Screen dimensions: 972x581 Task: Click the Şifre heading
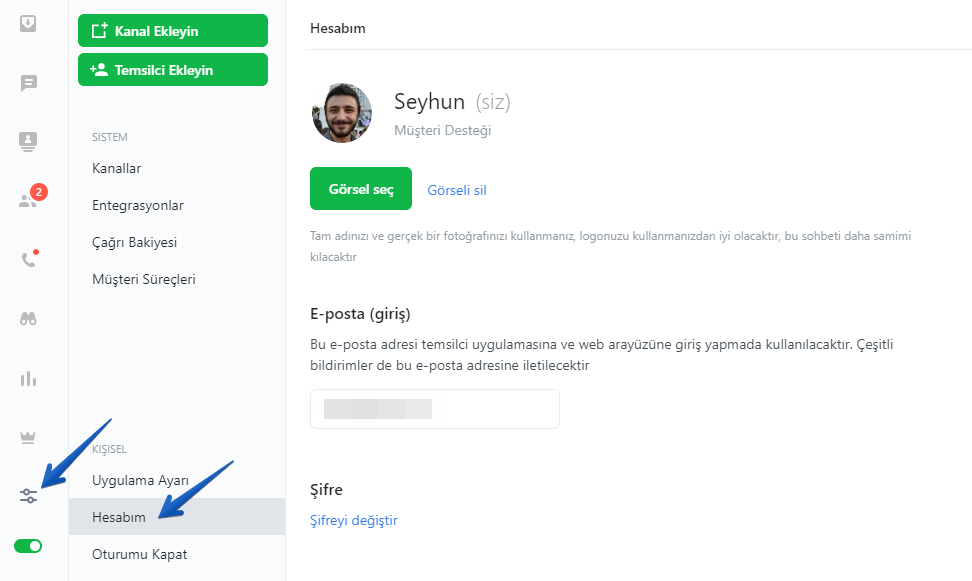(326, 489)
